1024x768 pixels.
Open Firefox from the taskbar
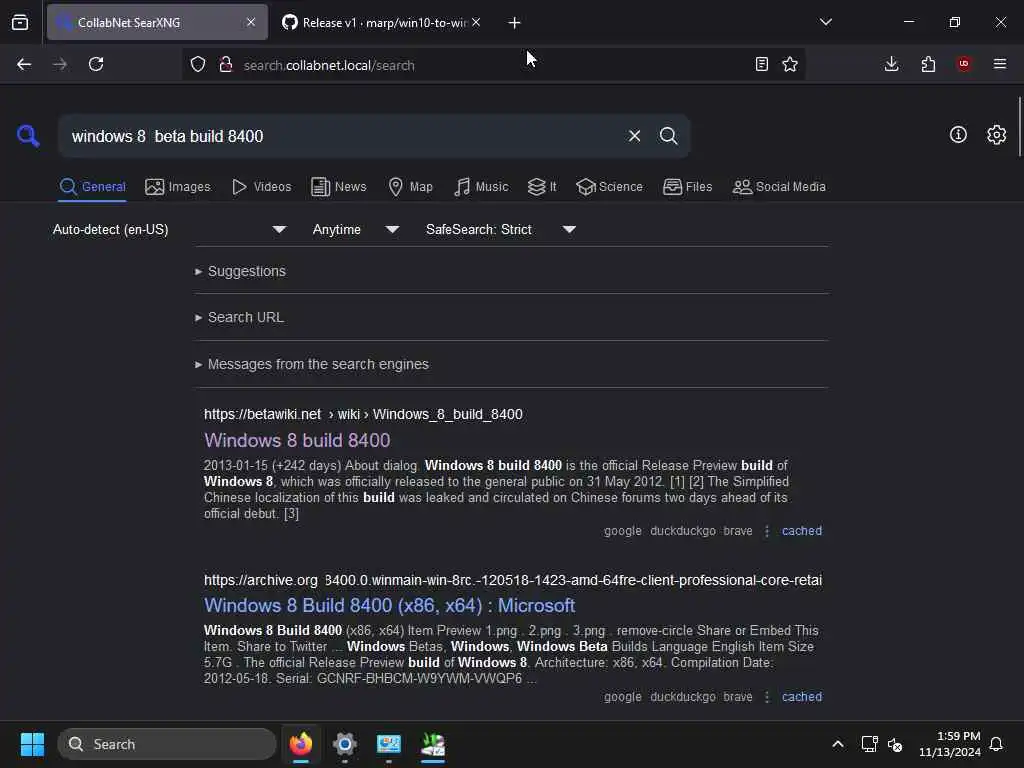300,744
